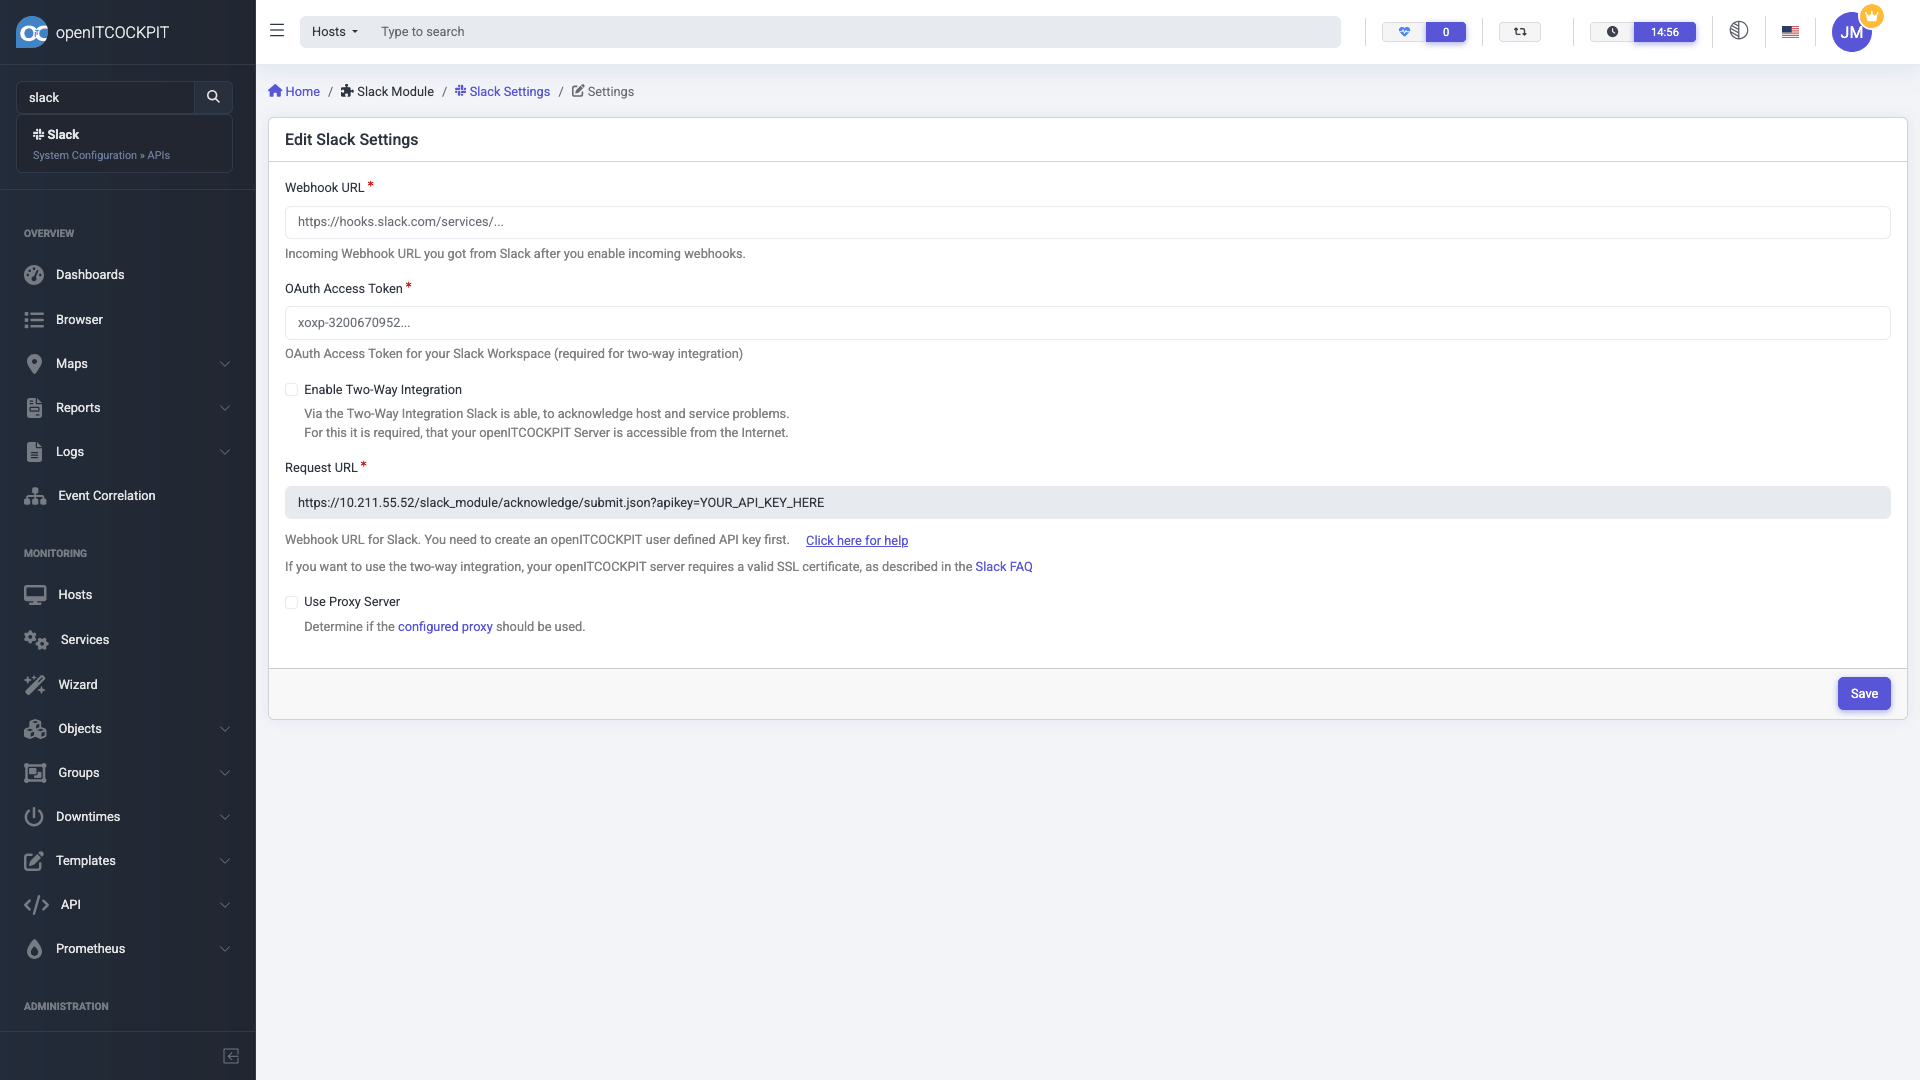This screenshot has width=1920, height=1080.
Task: Select the Slack search result entry
Action: [124, 144]
